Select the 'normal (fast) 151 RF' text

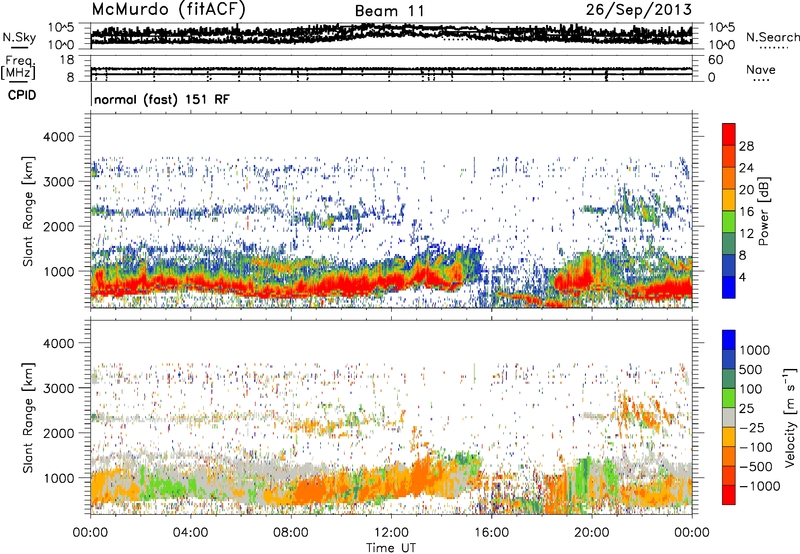[x=162, y=99]
